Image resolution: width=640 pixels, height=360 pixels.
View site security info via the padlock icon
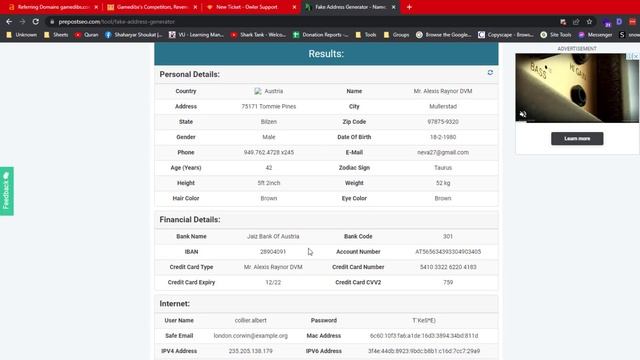click(52, 22)
